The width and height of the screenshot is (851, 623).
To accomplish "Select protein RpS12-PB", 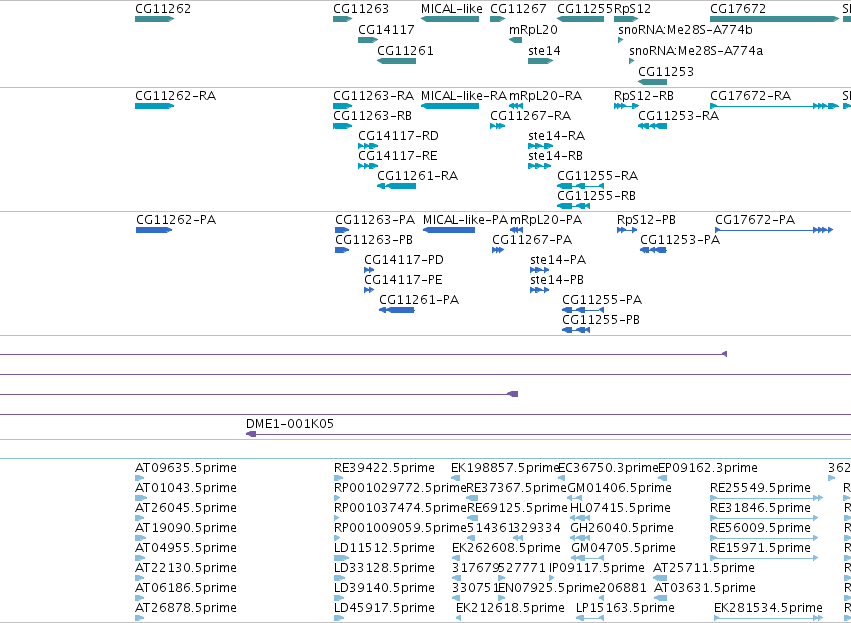I will [x=627, y=230].
